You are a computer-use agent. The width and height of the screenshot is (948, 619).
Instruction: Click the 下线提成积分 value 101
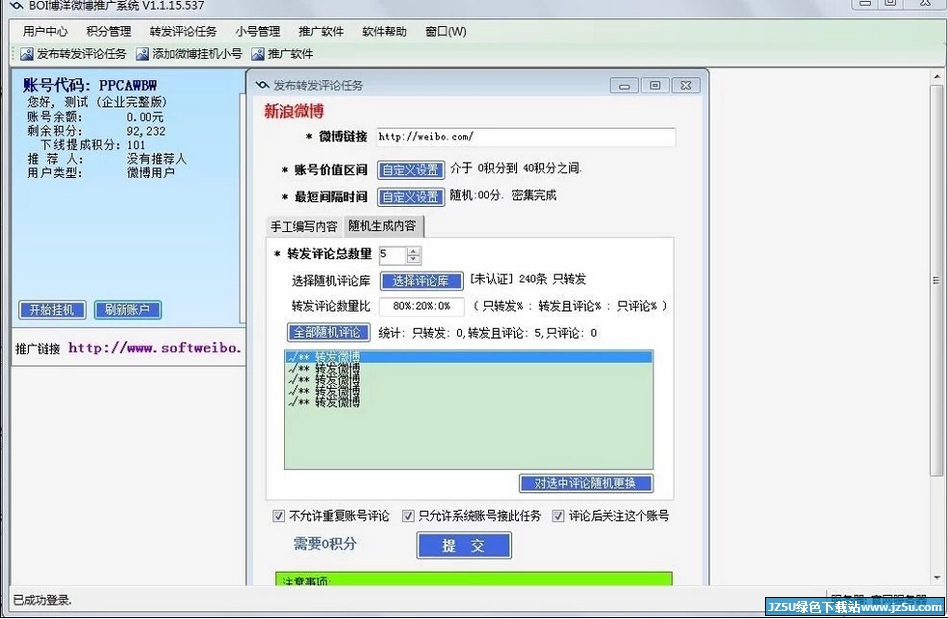click(x=136, y=145)
